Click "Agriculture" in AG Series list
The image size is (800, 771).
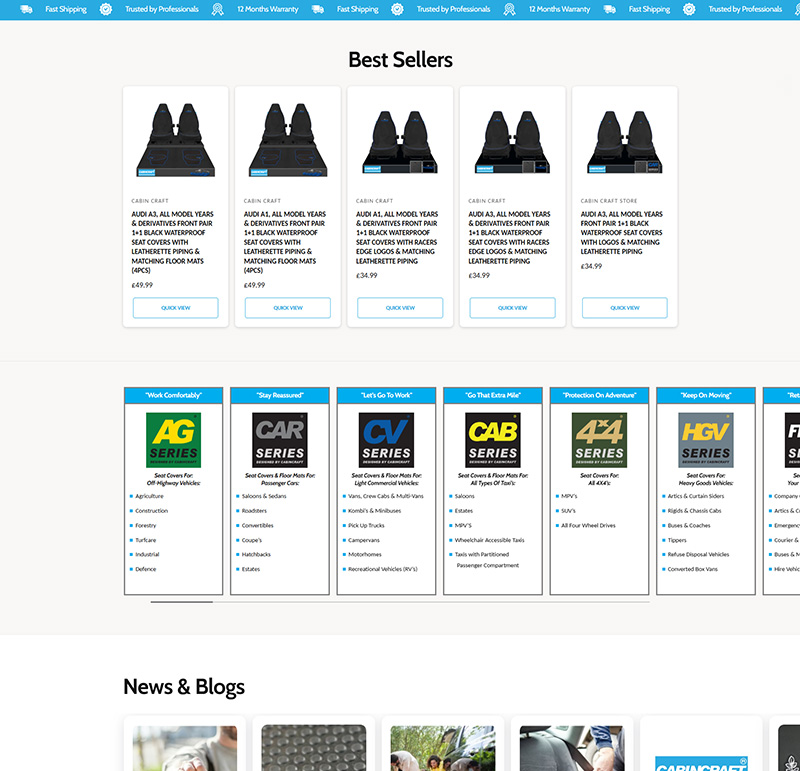tap(149, 496)
